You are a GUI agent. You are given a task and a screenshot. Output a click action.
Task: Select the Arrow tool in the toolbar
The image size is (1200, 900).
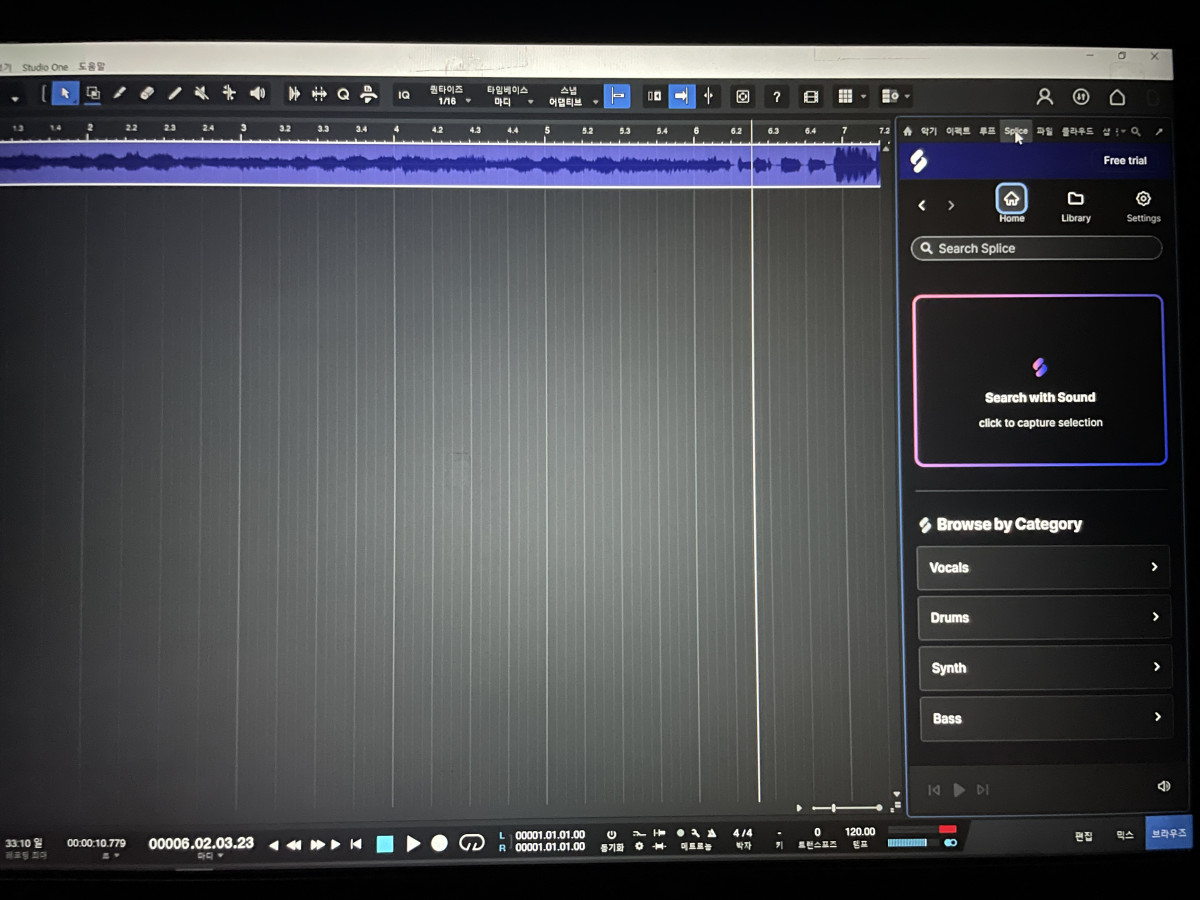(65, 94)
